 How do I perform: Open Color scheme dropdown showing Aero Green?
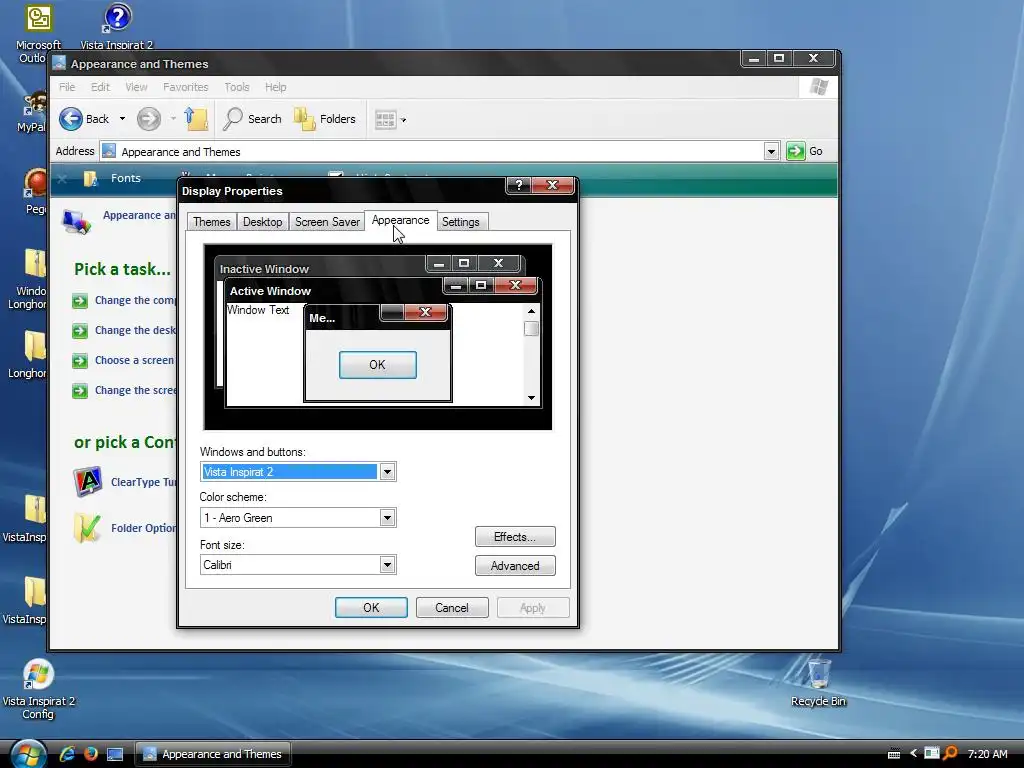387,518
